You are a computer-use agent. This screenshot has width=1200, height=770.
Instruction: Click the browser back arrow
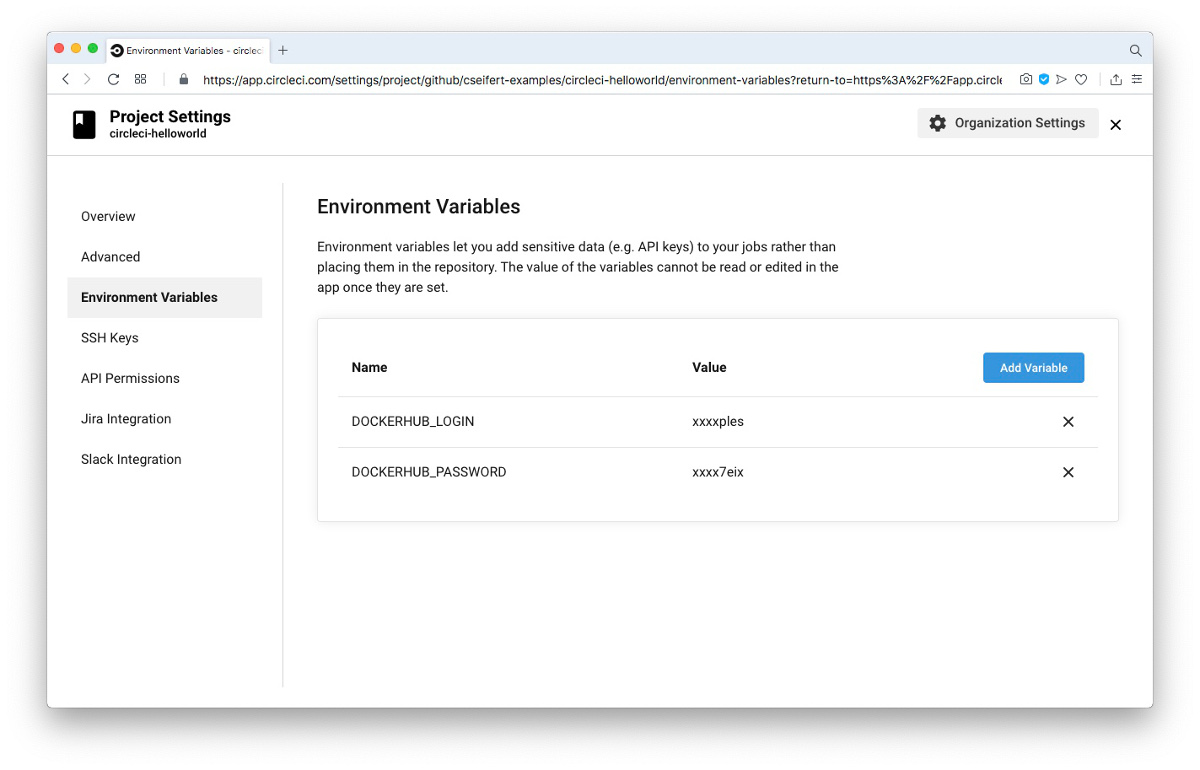point(66,79)
